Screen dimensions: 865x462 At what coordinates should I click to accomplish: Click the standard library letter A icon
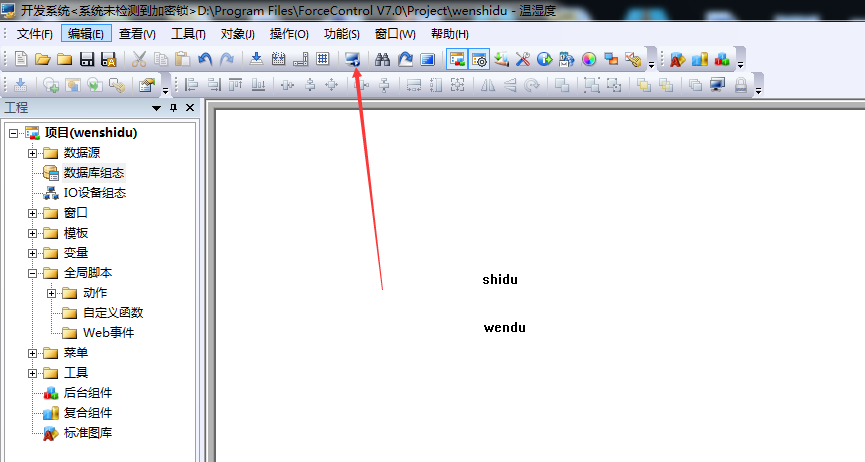677,59
